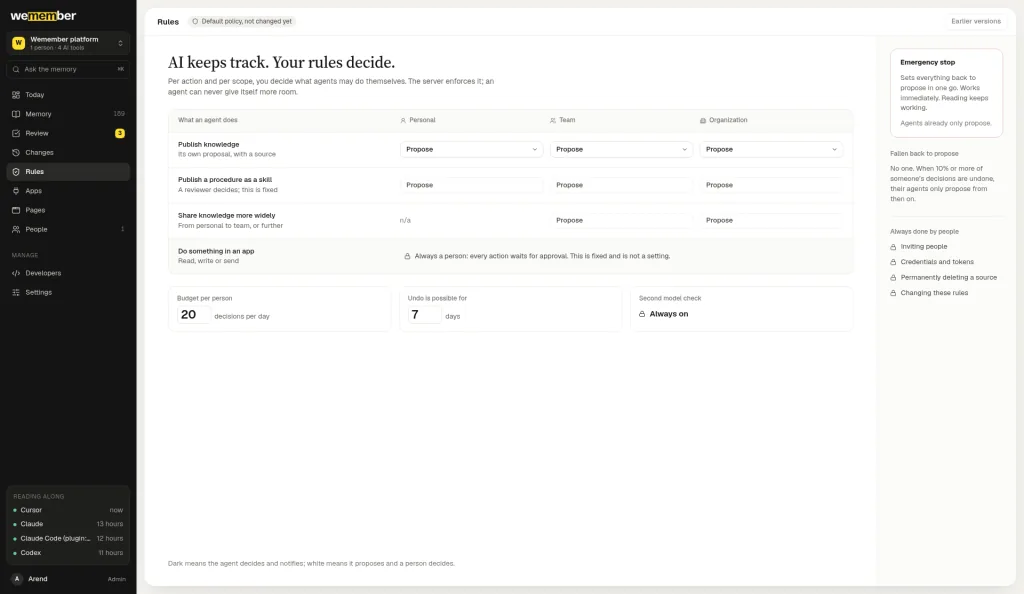Open the People section

[68, 229]
